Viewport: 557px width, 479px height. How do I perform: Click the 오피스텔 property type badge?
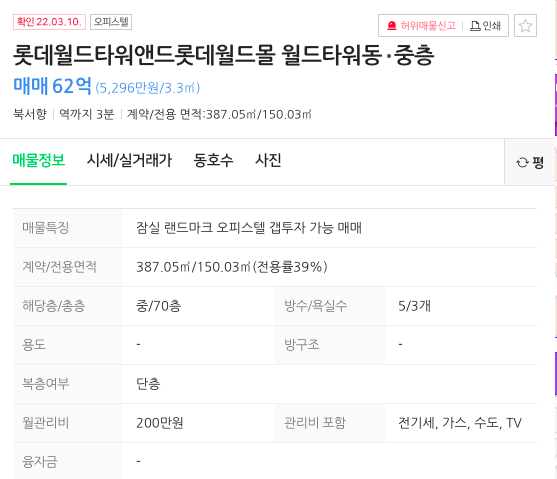111,22
